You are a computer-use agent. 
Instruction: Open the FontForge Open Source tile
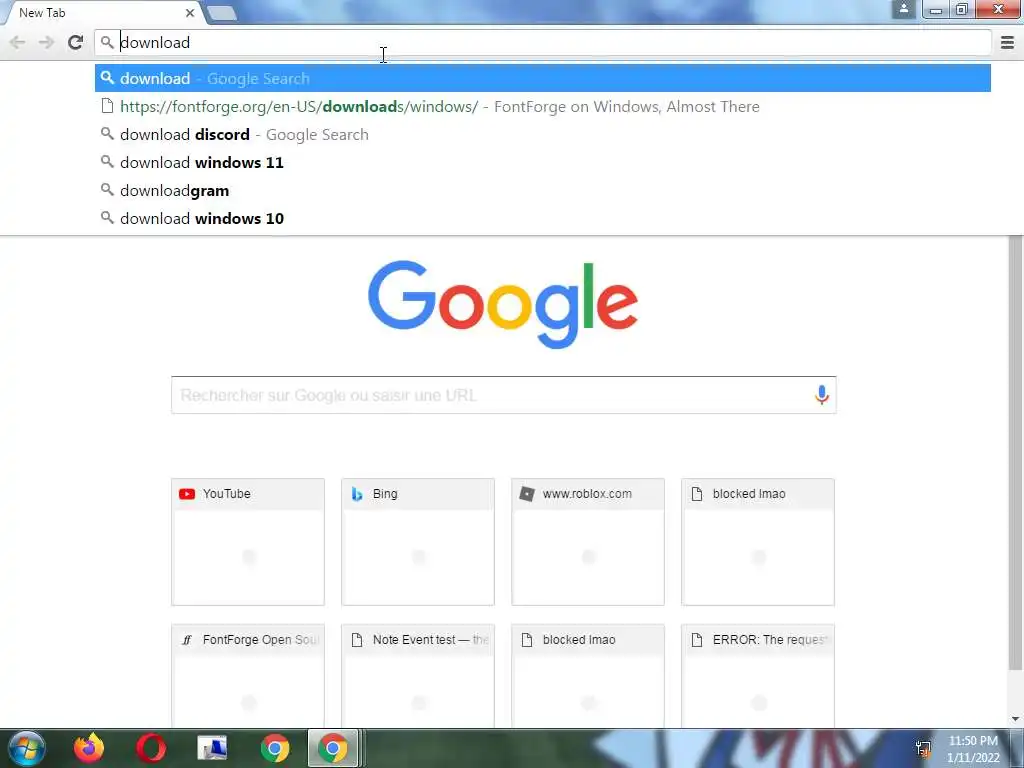click(x=248, y=676)
